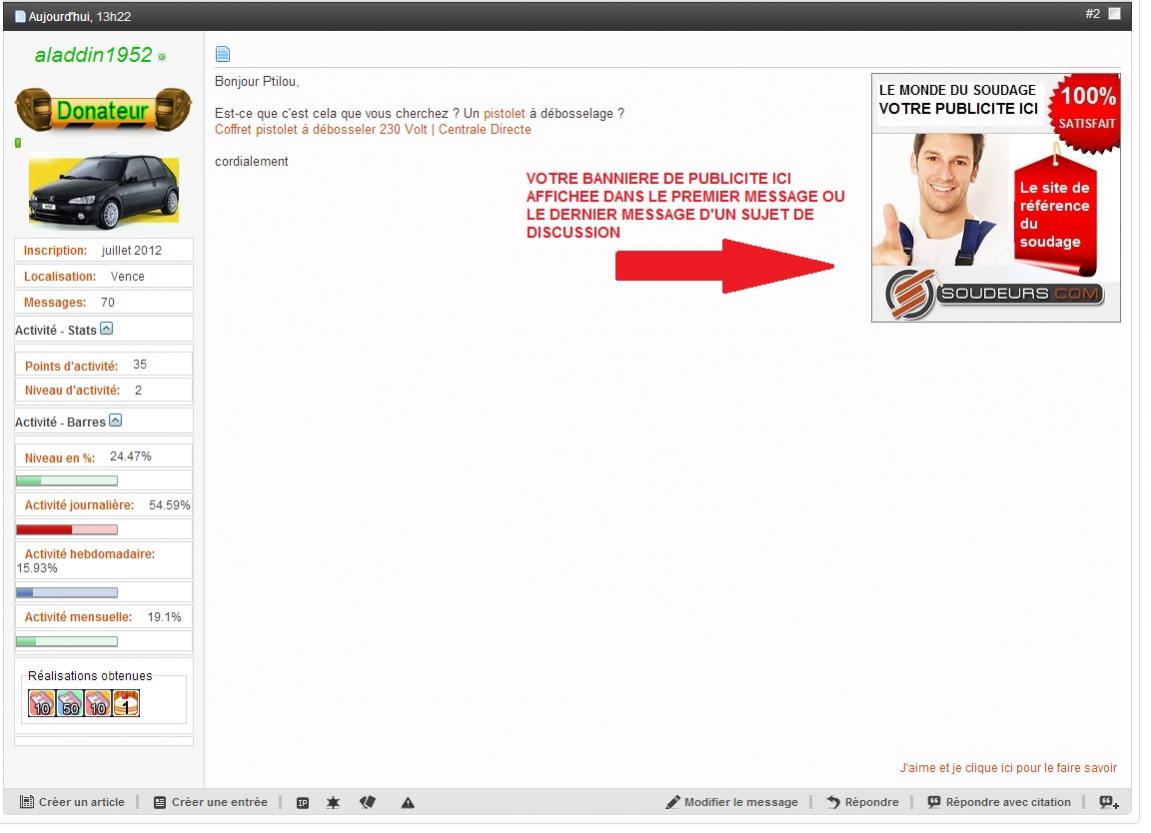The width and height of the screenshot is (1151, 833).
Task: Click the star-shaped icon in the post footer
Action: coord(332,802)
